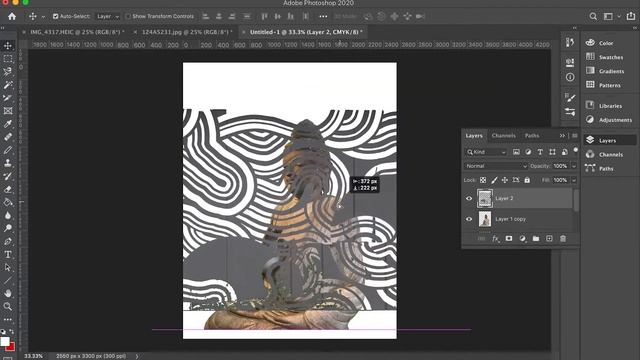
Task: Hide Layer 2 with its eye icon
Action: tap(469, 199)
